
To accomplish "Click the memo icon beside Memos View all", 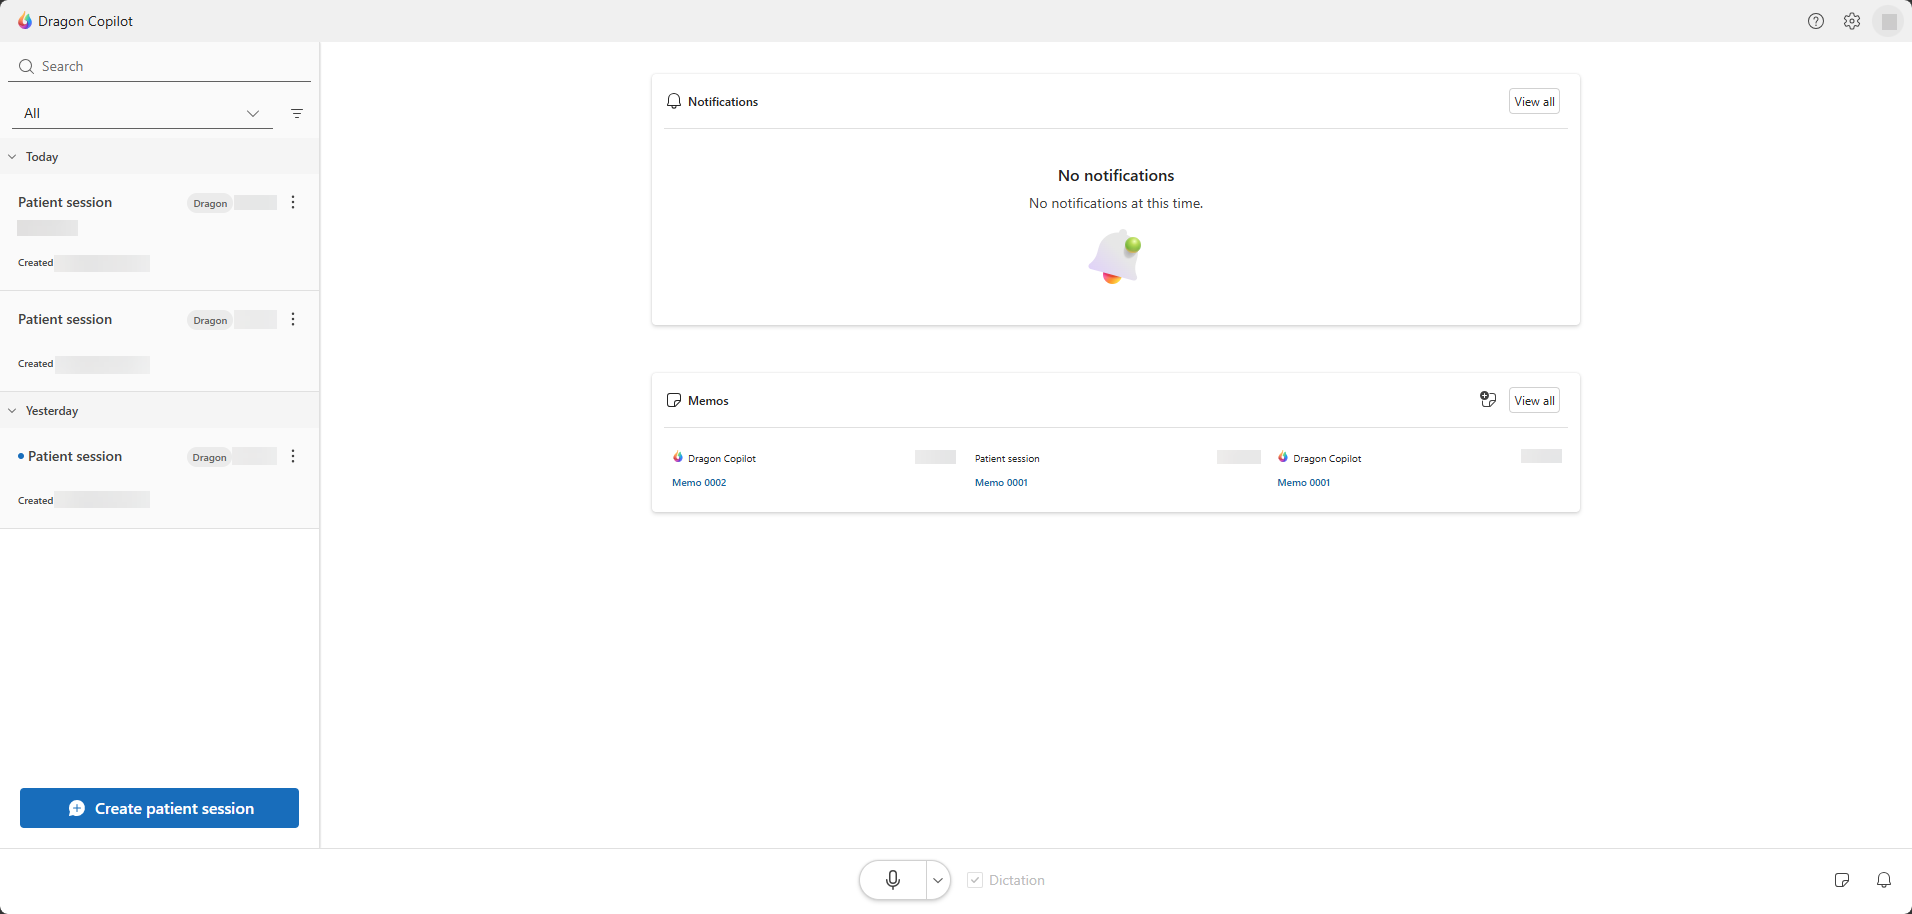I will 1488,400.
